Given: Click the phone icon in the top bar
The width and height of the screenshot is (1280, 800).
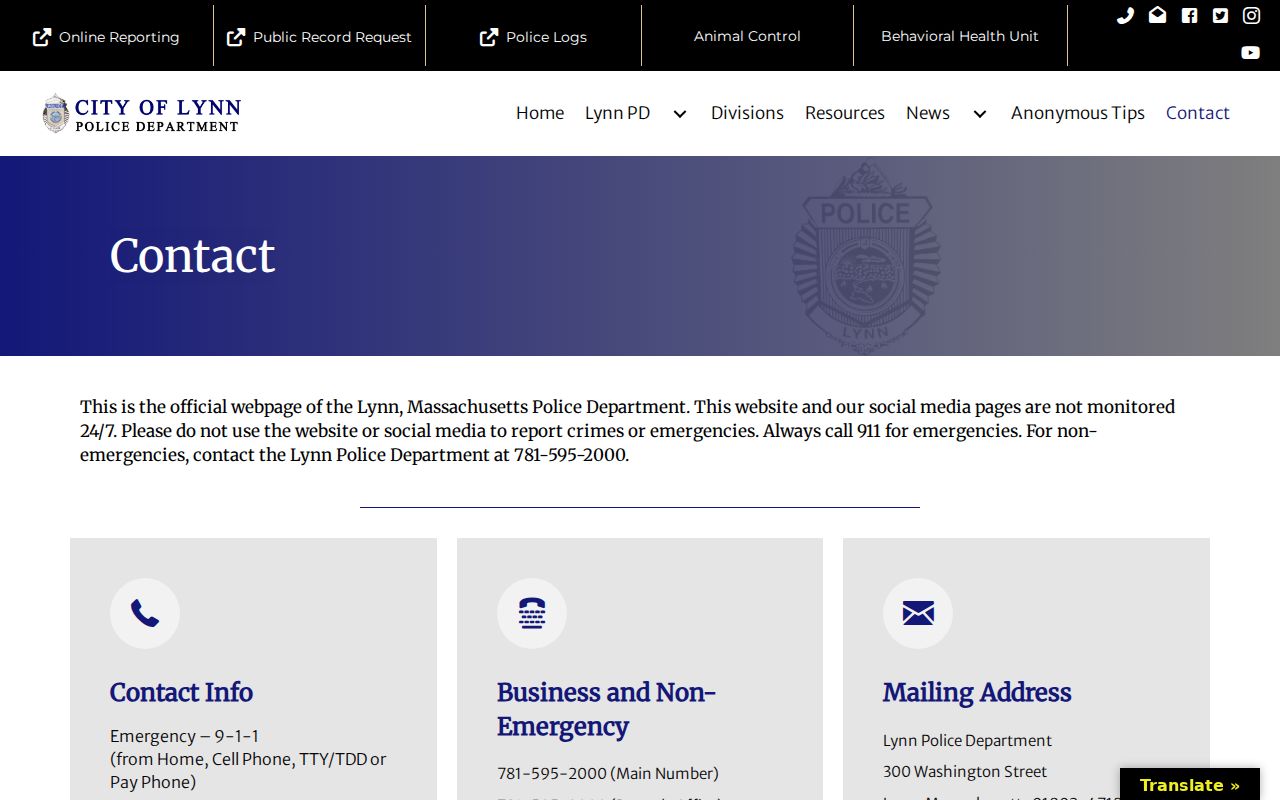Looking at the screenshot, I should pos(1126,15).
